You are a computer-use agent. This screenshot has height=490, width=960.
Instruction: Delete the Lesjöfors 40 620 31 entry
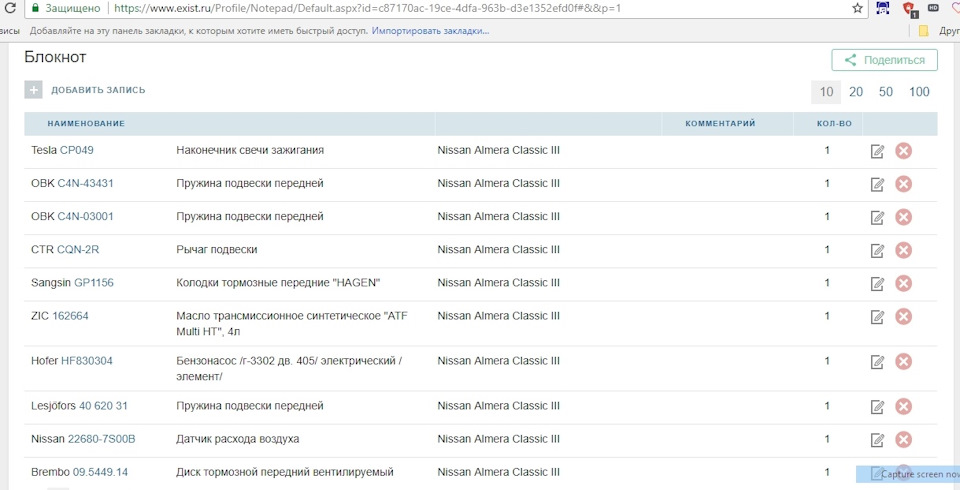[x=904, y=406]
